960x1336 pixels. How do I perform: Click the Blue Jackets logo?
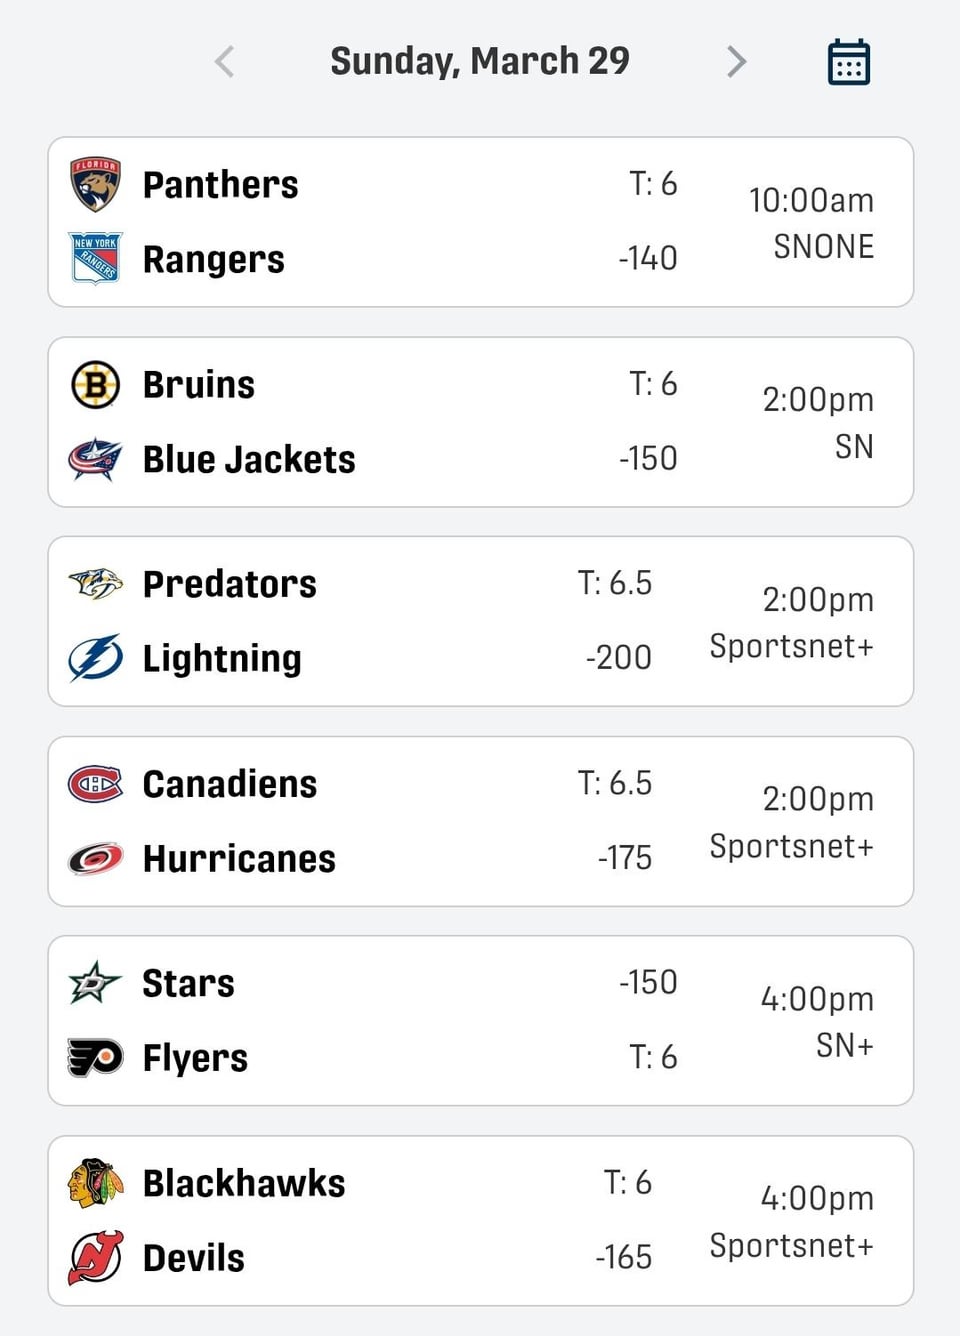point(95,459)
